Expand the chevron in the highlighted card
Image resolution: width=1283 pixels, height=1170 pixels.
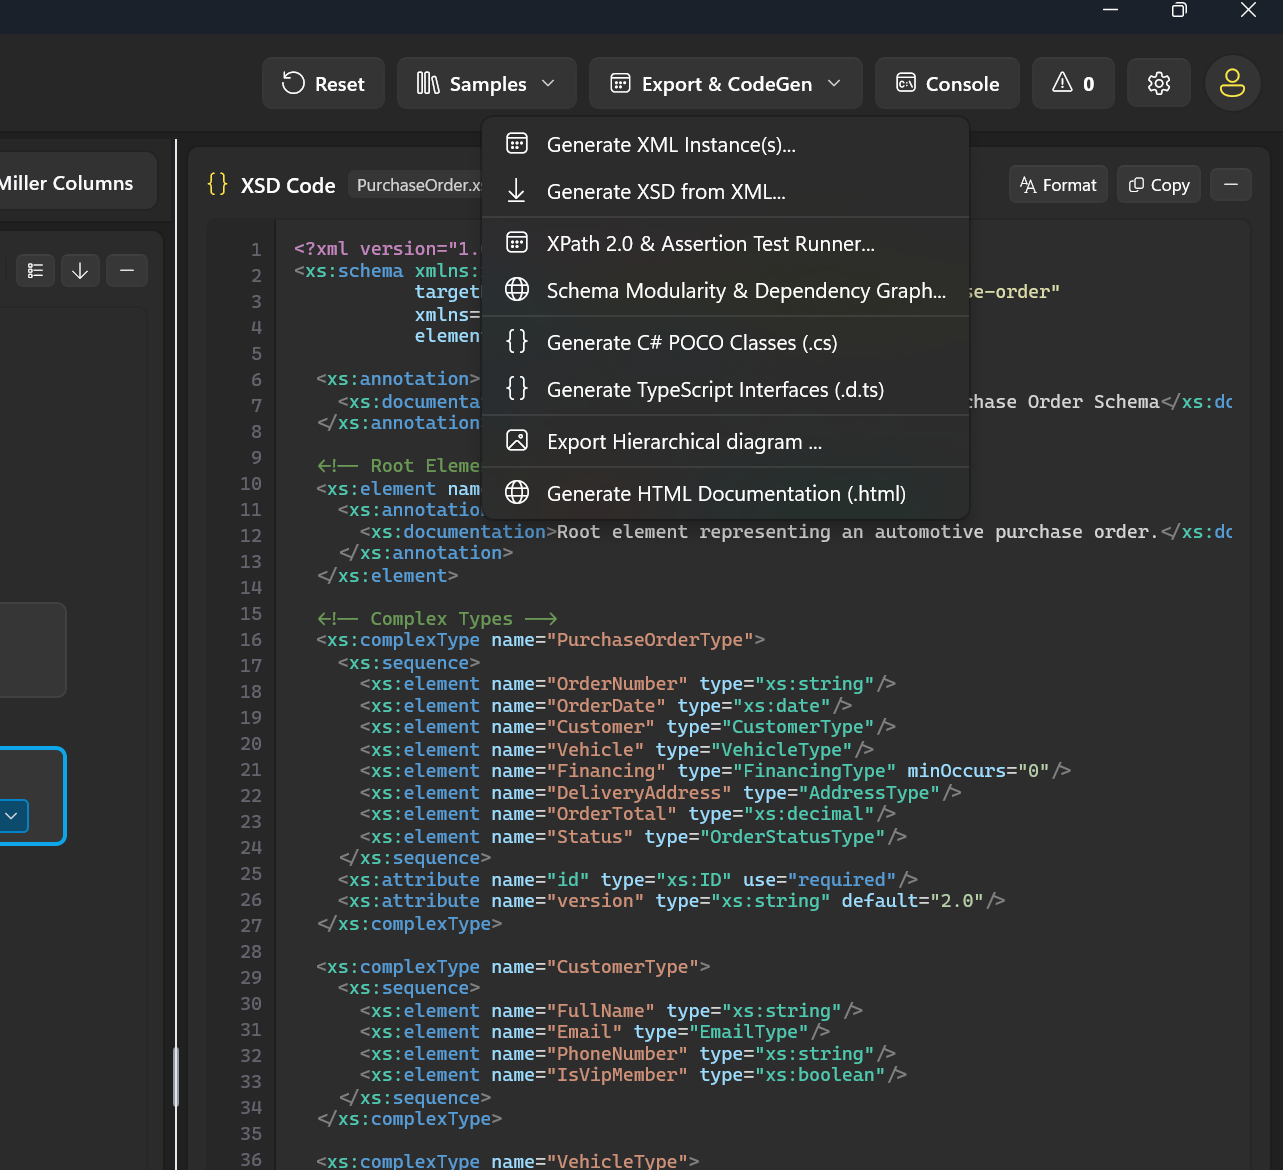pos(12,816)
